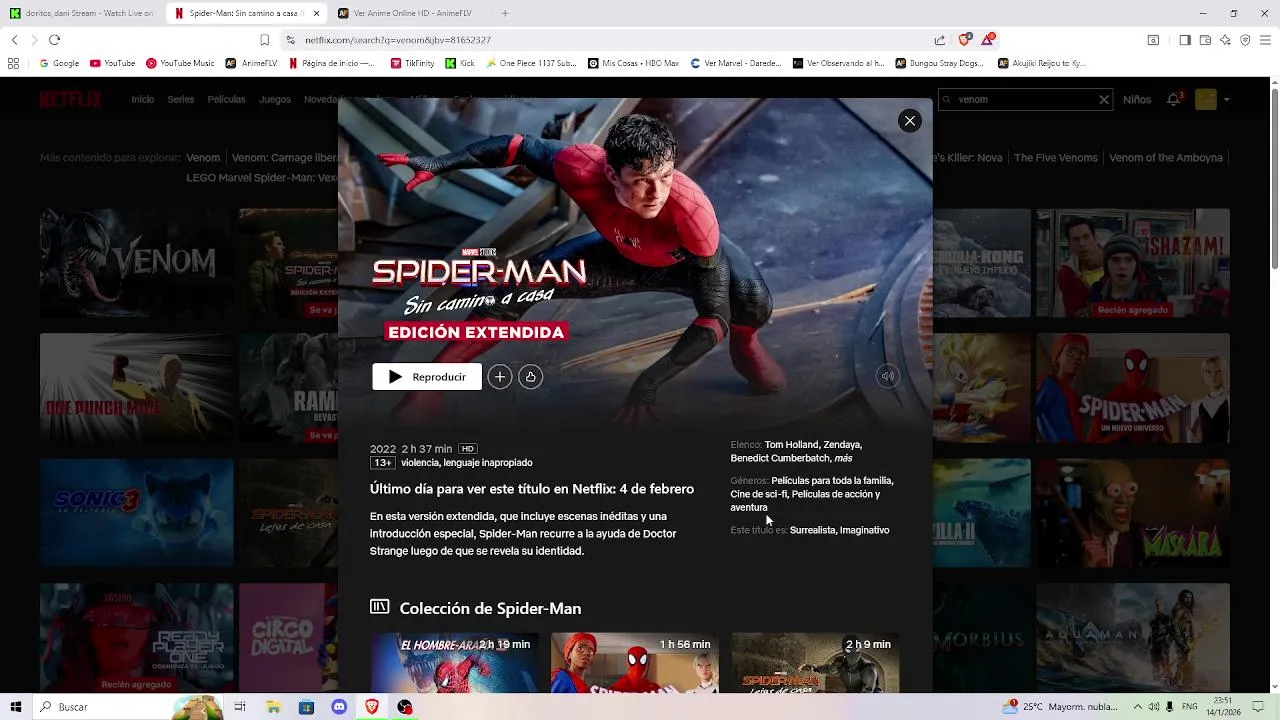Open the Sonic 3 poster thumbnail
Viewport: 1280px width, 720px height.
[136, 512]
